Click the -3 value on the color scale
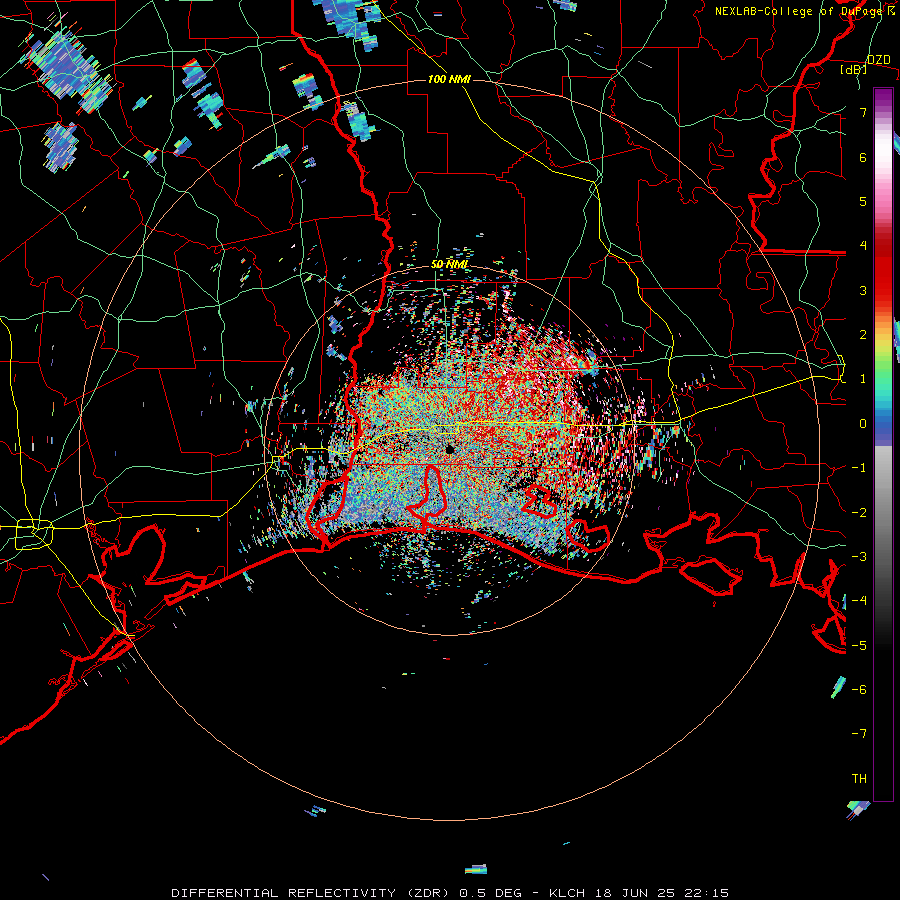This screenshot has height=900, width=900. pos(859,557)
